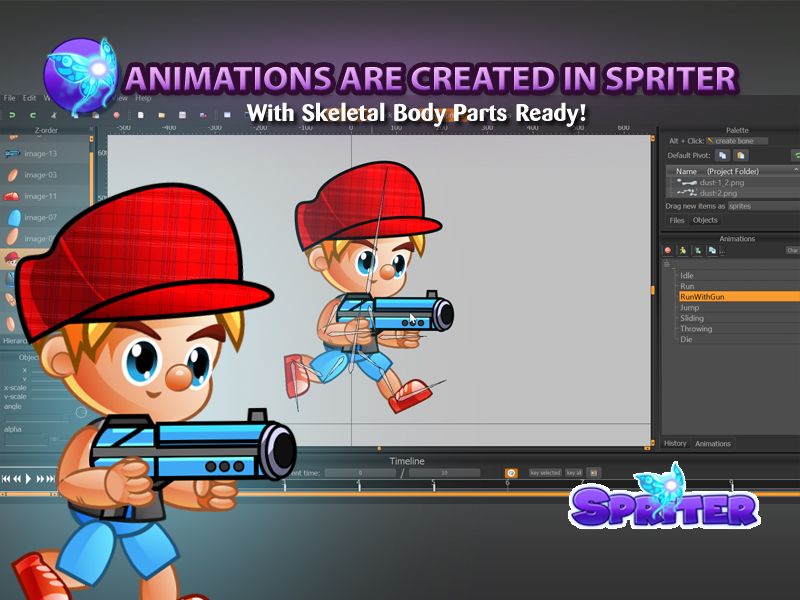Click the current time field on the timeline

point(360,473)
